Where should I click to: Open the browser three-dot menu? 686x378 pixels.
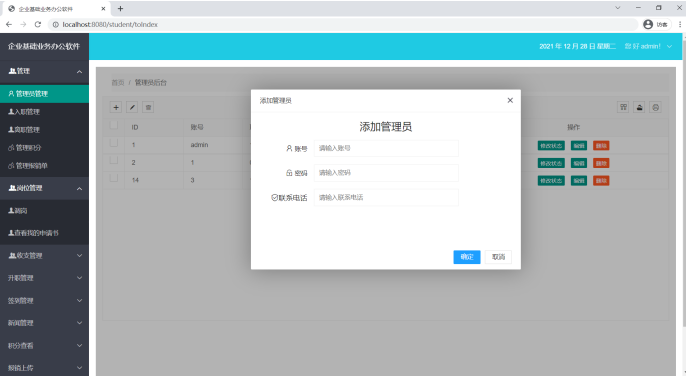click(x=680, y=24)
